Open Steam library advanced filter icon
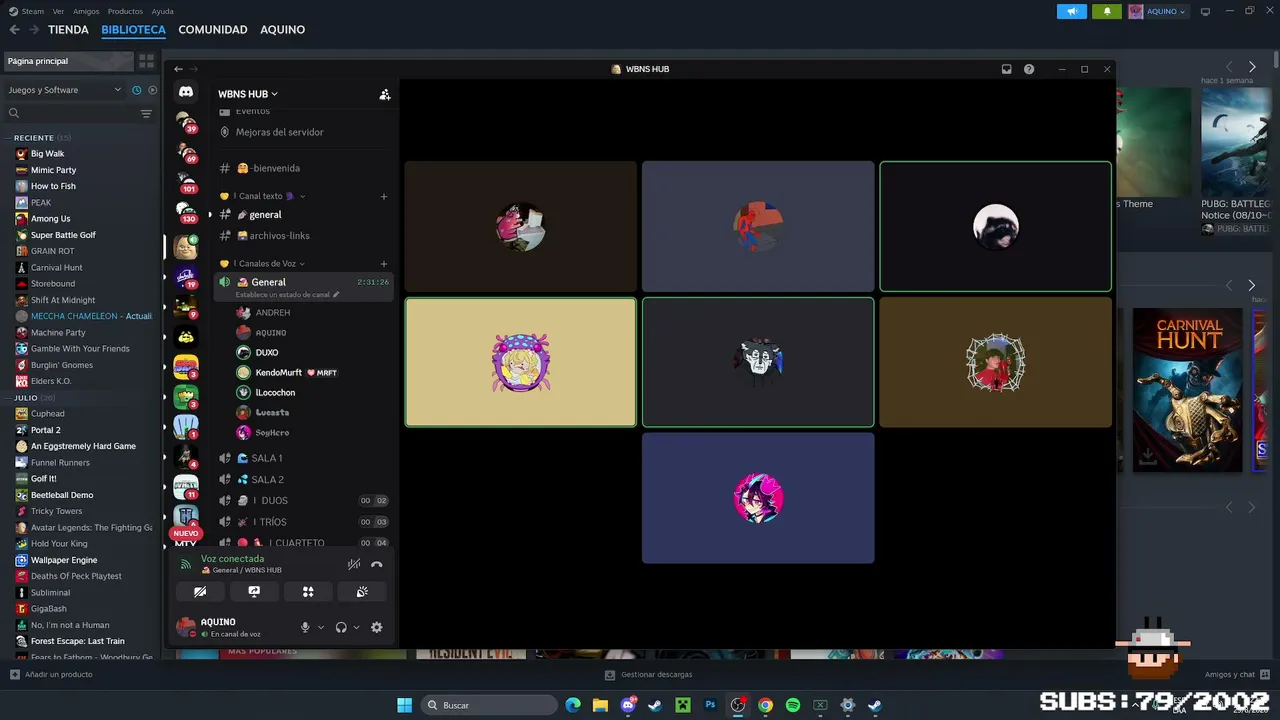This screenshot has height=720, width=1280. [146, 114]
